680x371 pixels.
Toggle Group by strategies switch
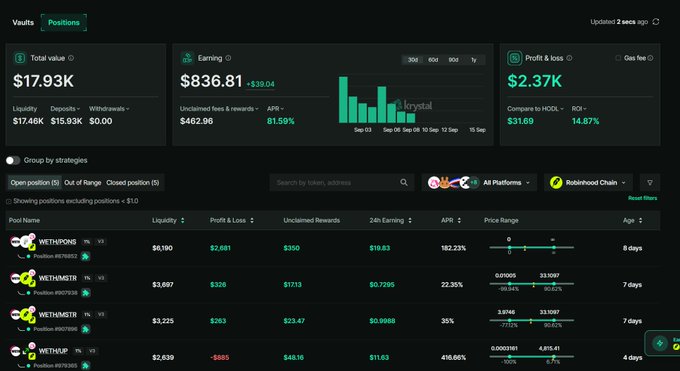[13, 160]
